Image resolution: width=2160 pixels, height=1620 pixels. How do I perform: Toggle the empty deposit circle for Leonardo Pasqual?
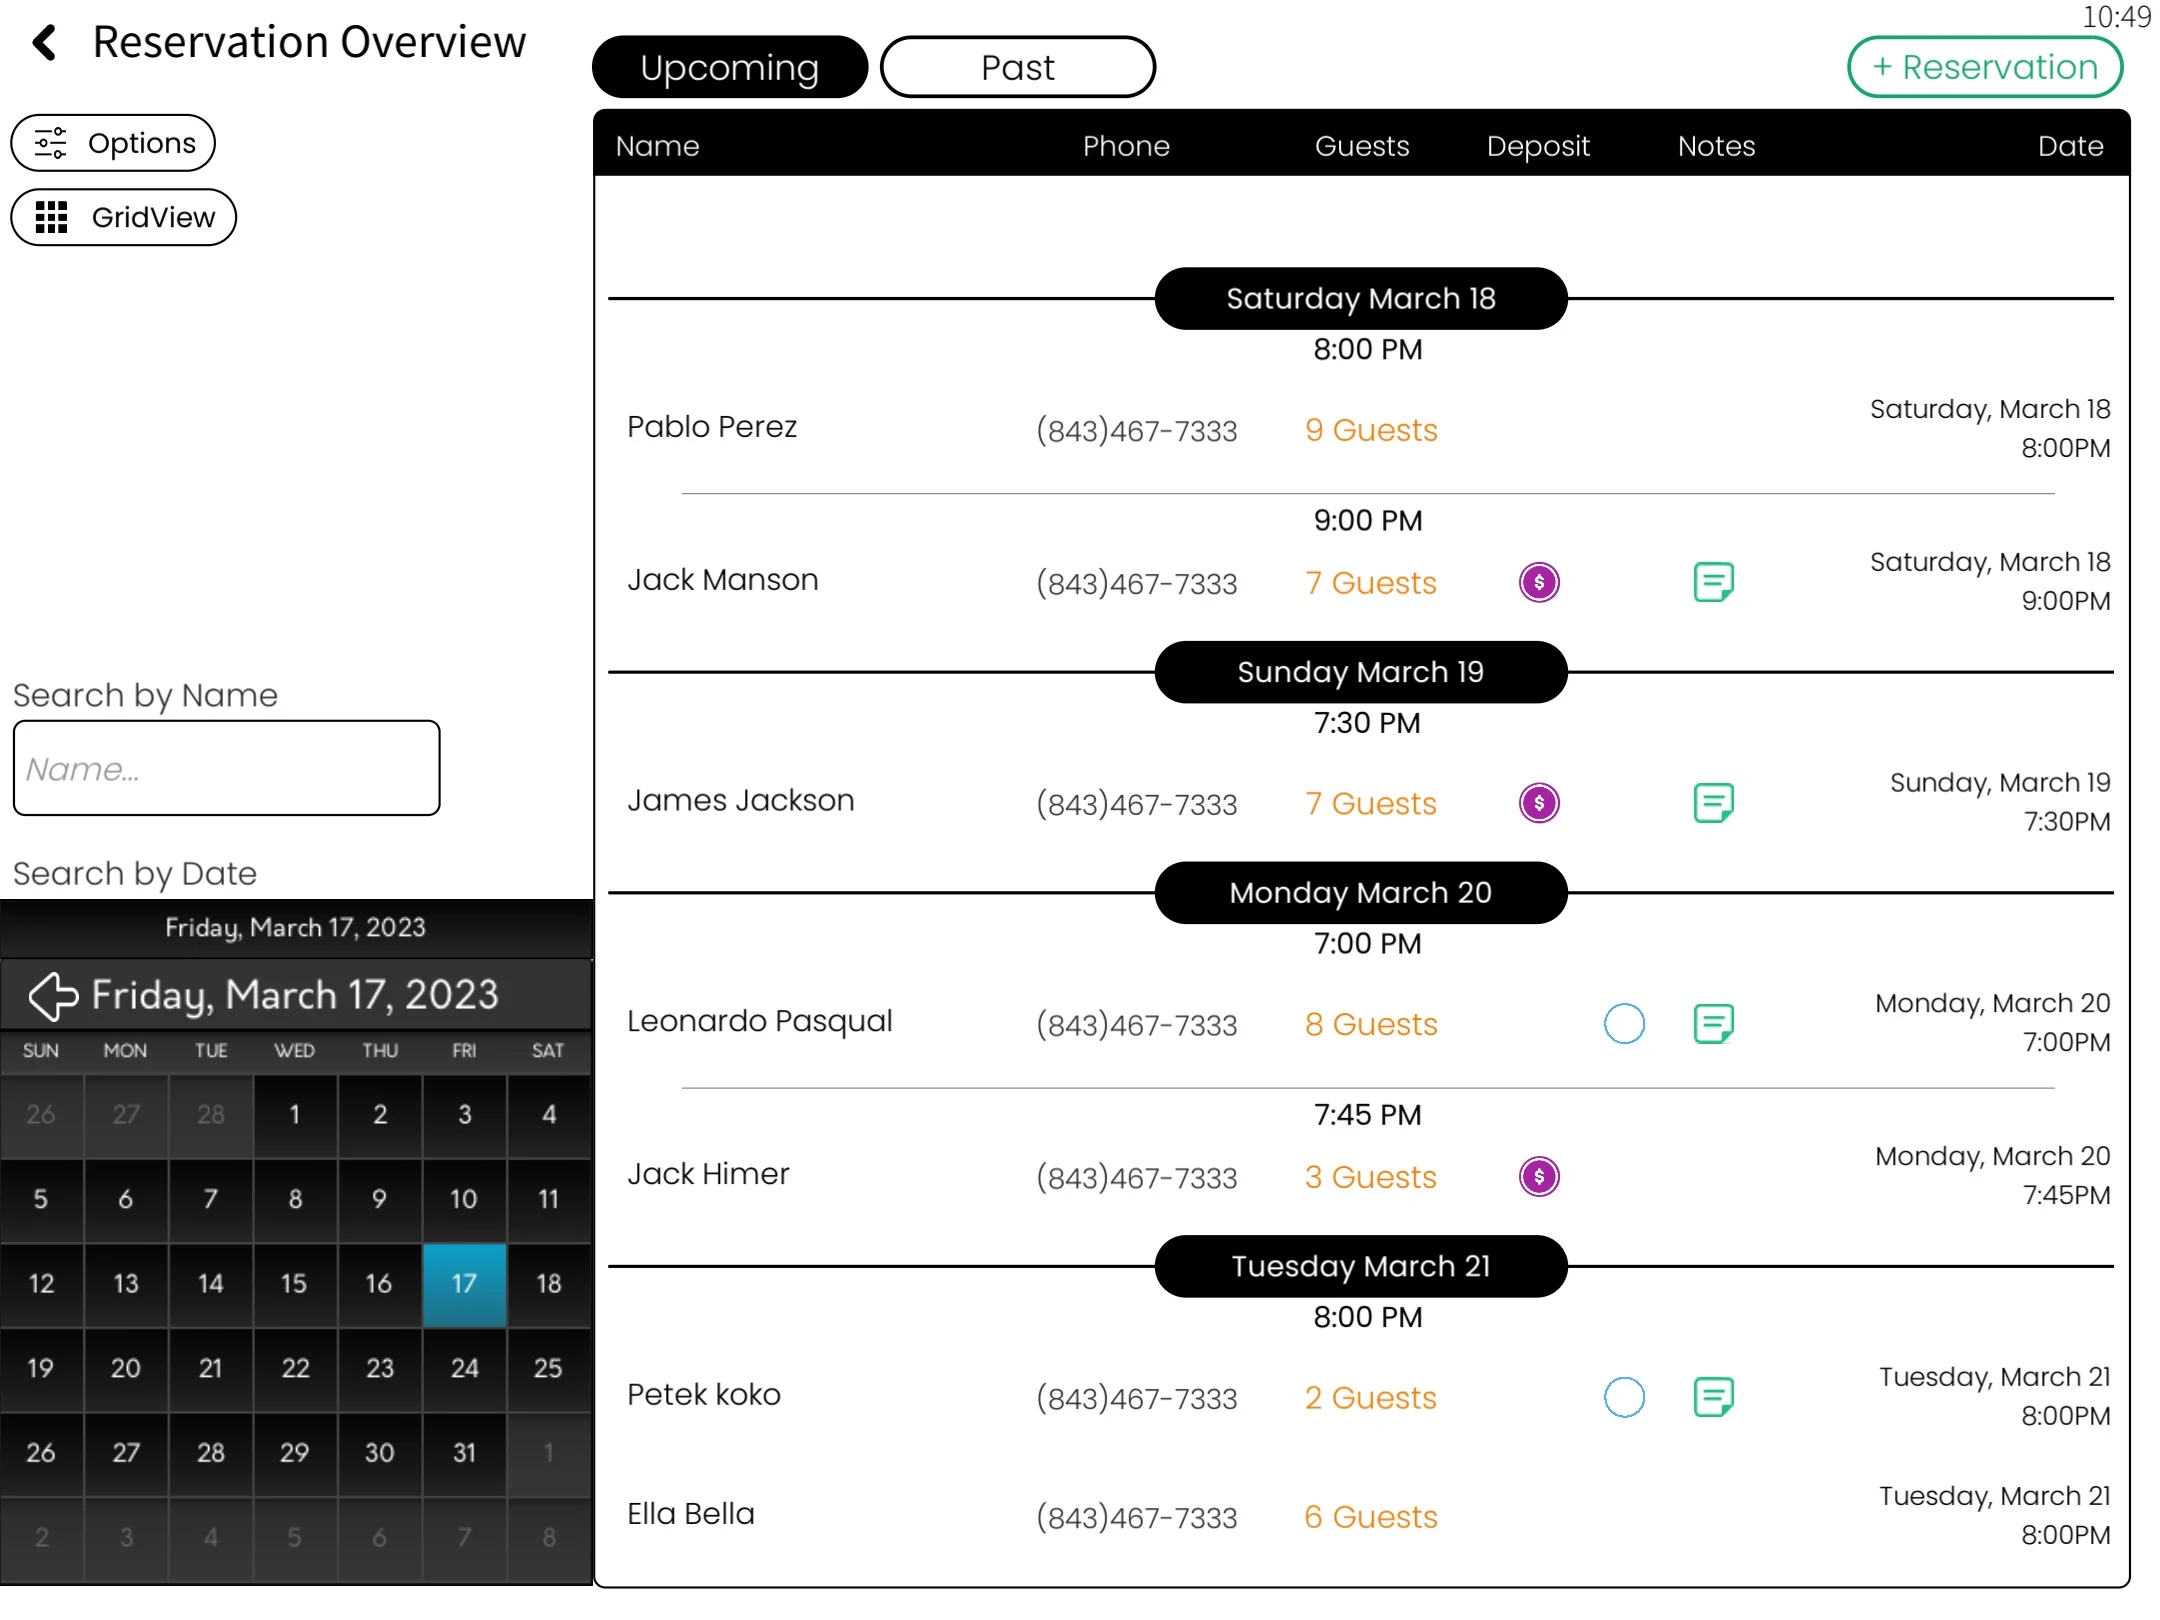pyautogui.click(x=1622, y=1023)
